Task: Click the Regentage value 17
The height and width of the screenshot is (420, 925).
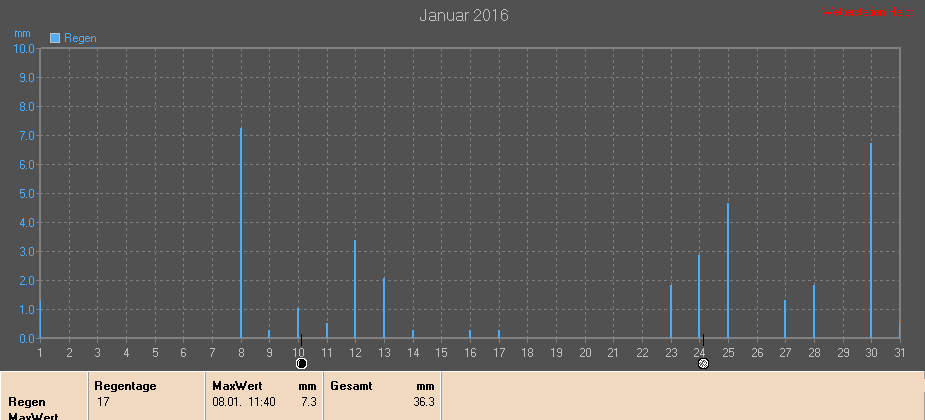Action: (x=103, y=402)
